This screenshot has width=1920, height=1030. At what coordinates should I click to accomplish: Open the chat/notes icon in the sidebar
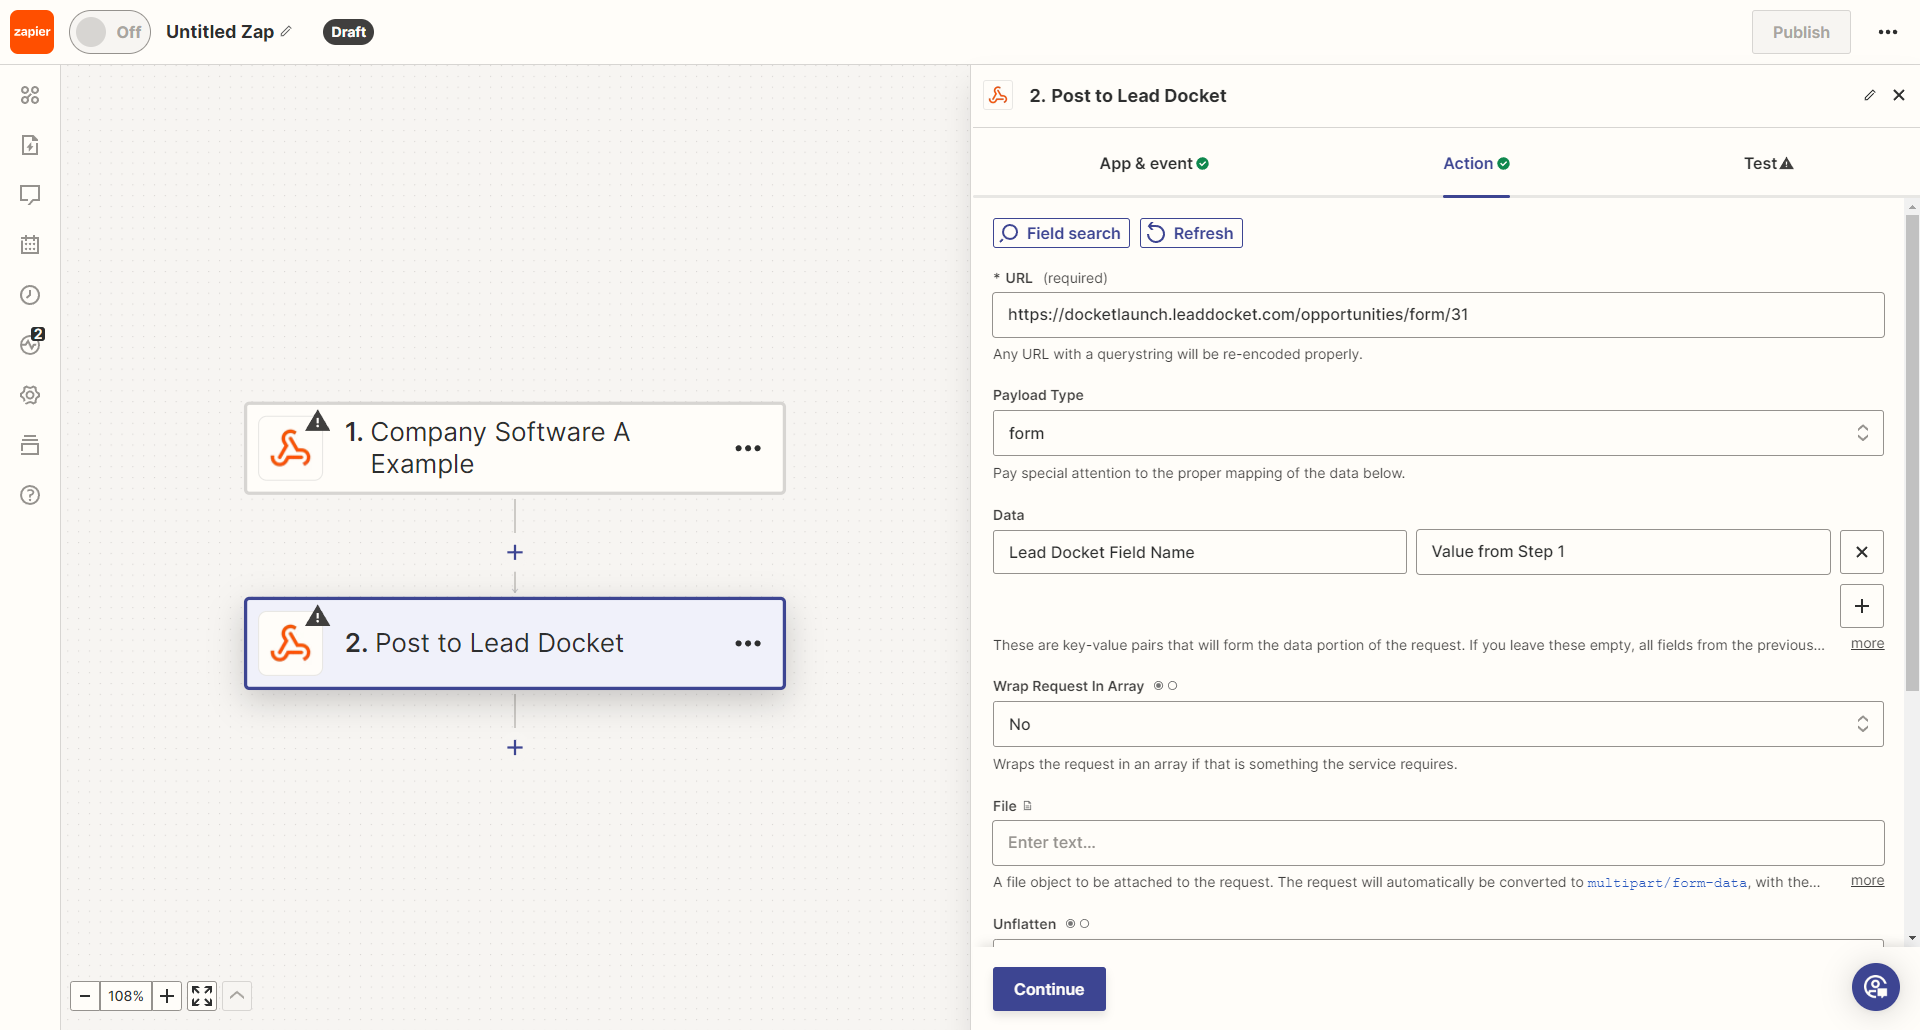30,195
